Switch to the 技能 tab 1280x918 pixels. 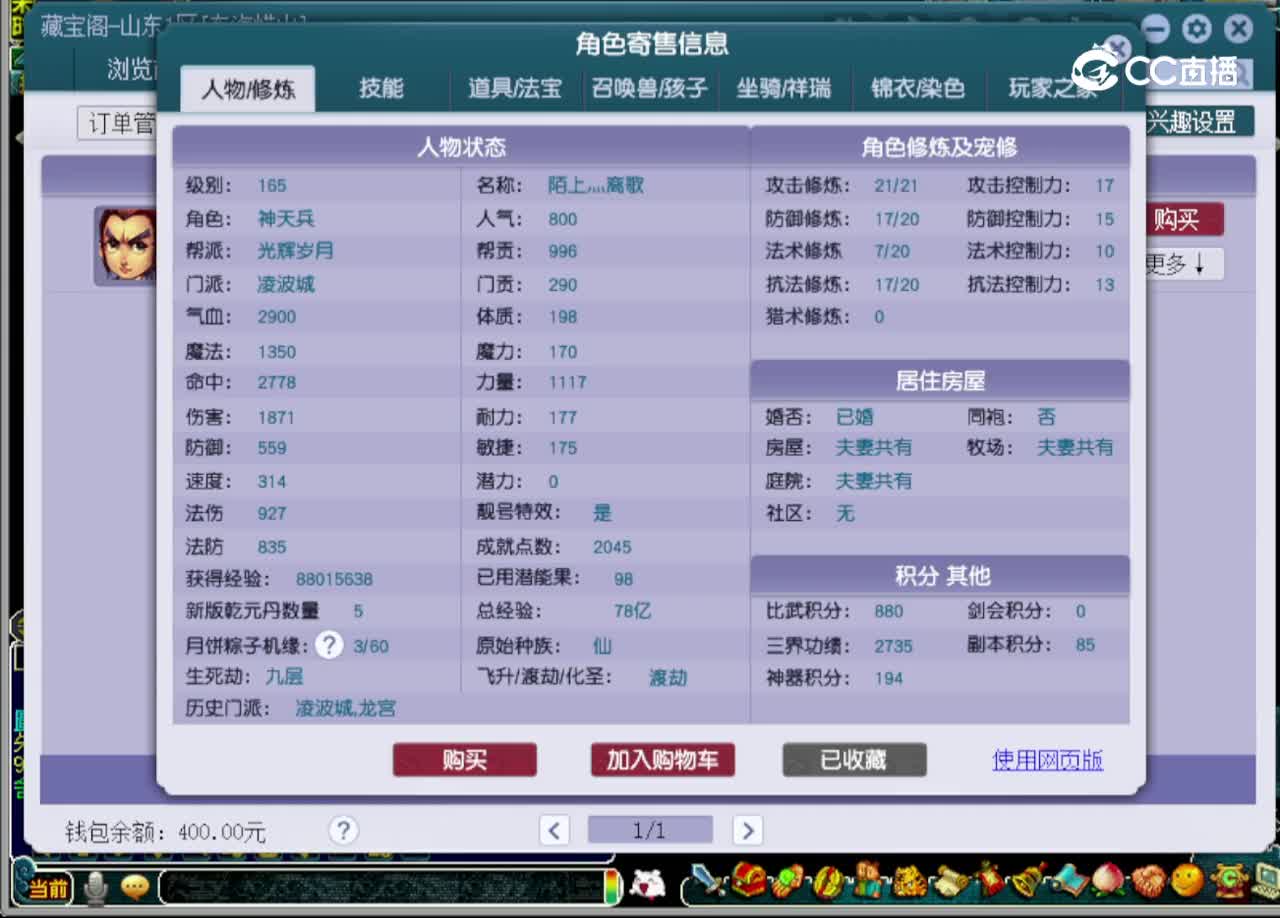381,88
